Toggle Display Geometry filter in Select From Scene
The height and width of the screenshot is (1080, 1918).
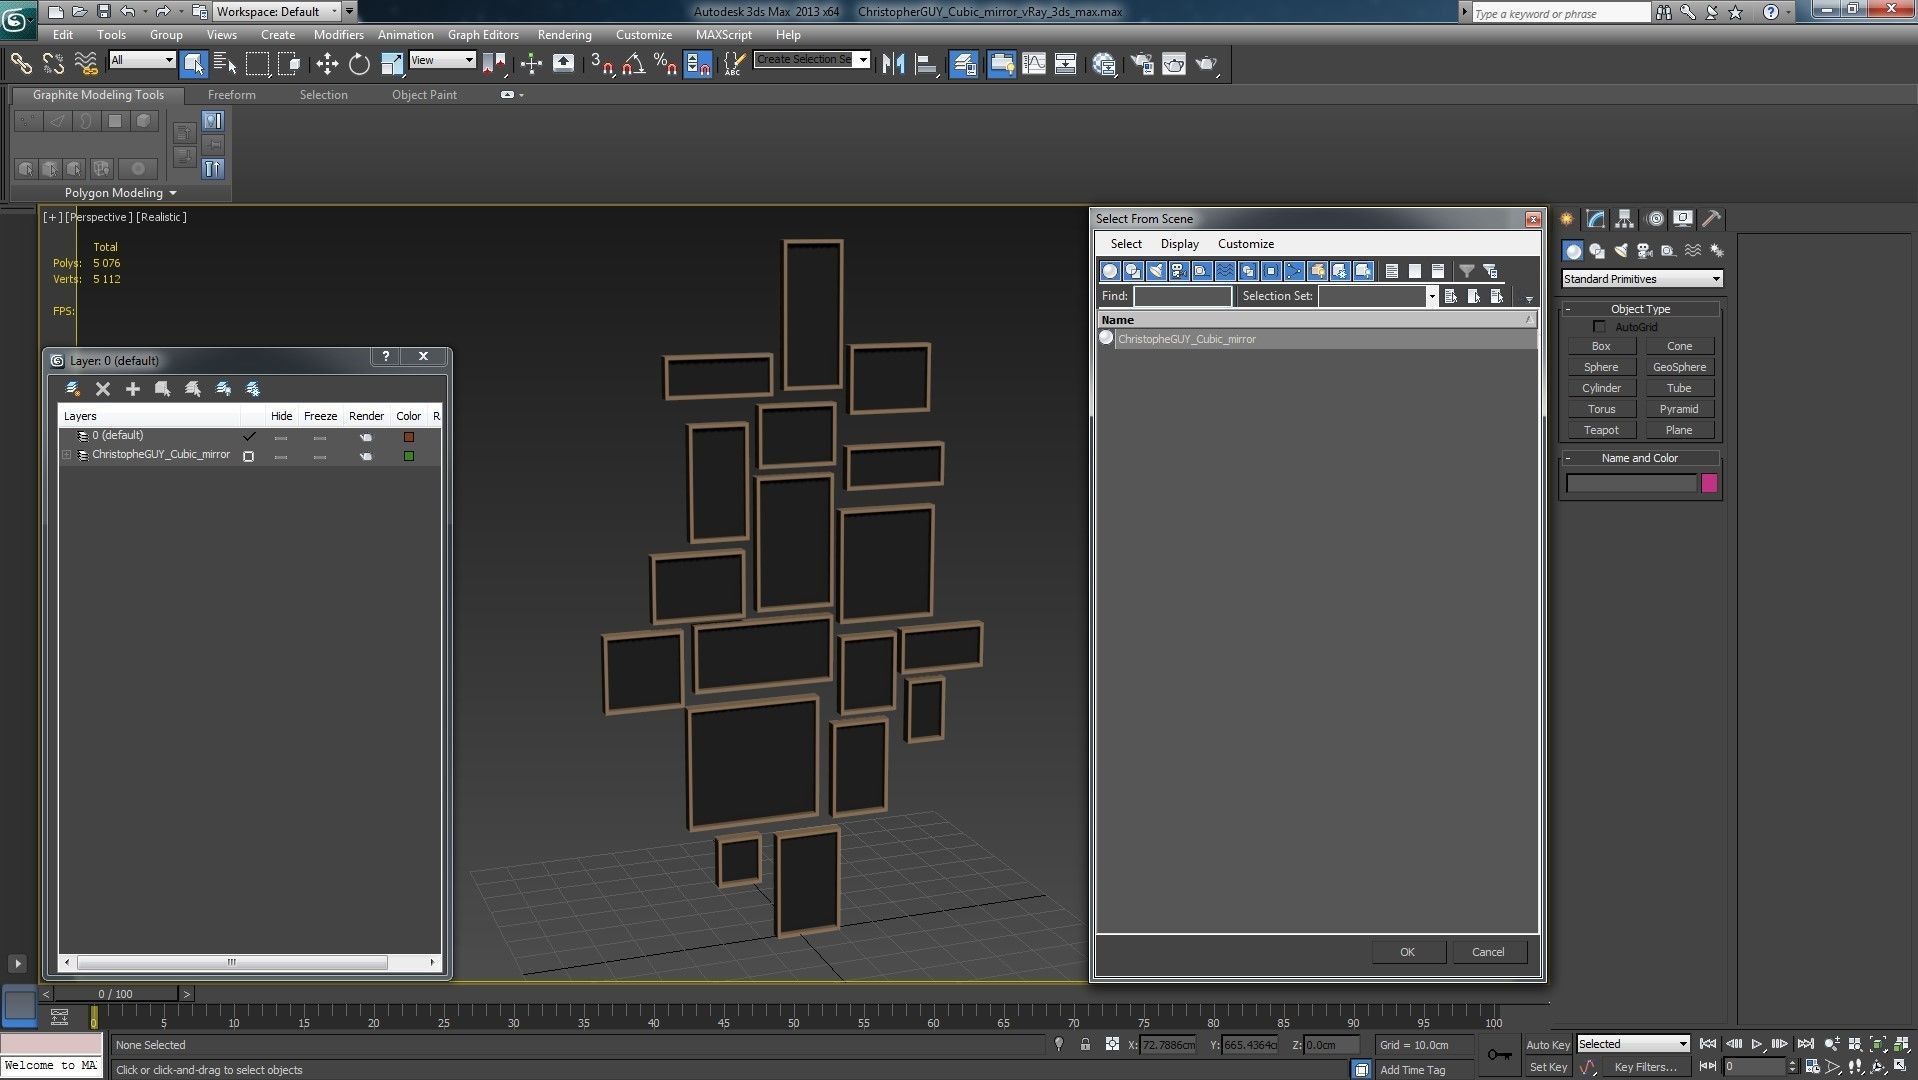pyautogui.click(x=1110, y=271)
